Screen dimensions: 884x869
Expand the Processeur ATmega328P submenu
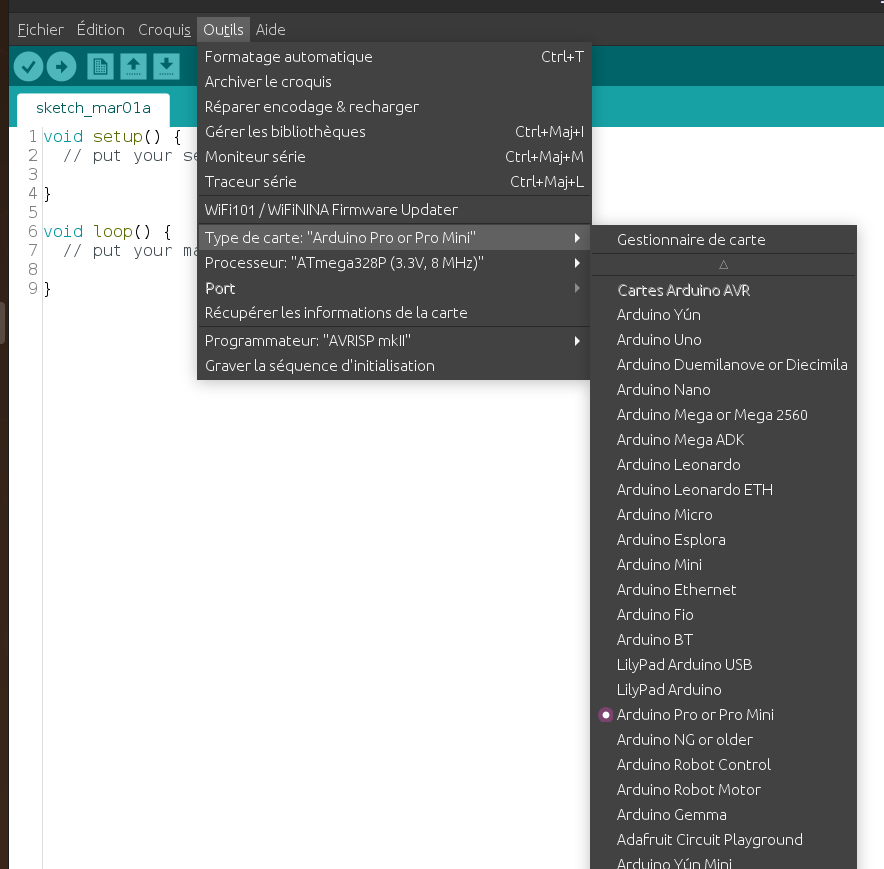click(x=394, y=263)
